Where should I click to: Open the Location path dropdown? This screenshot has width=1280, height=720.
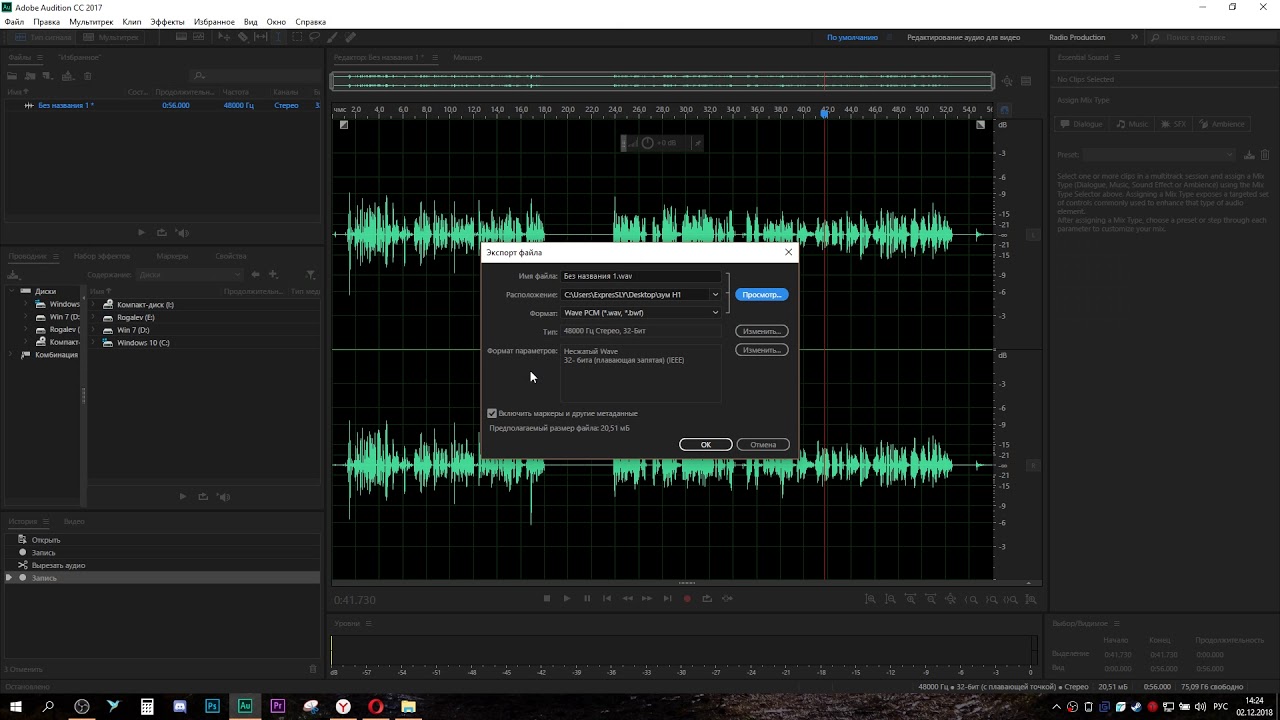715,294
